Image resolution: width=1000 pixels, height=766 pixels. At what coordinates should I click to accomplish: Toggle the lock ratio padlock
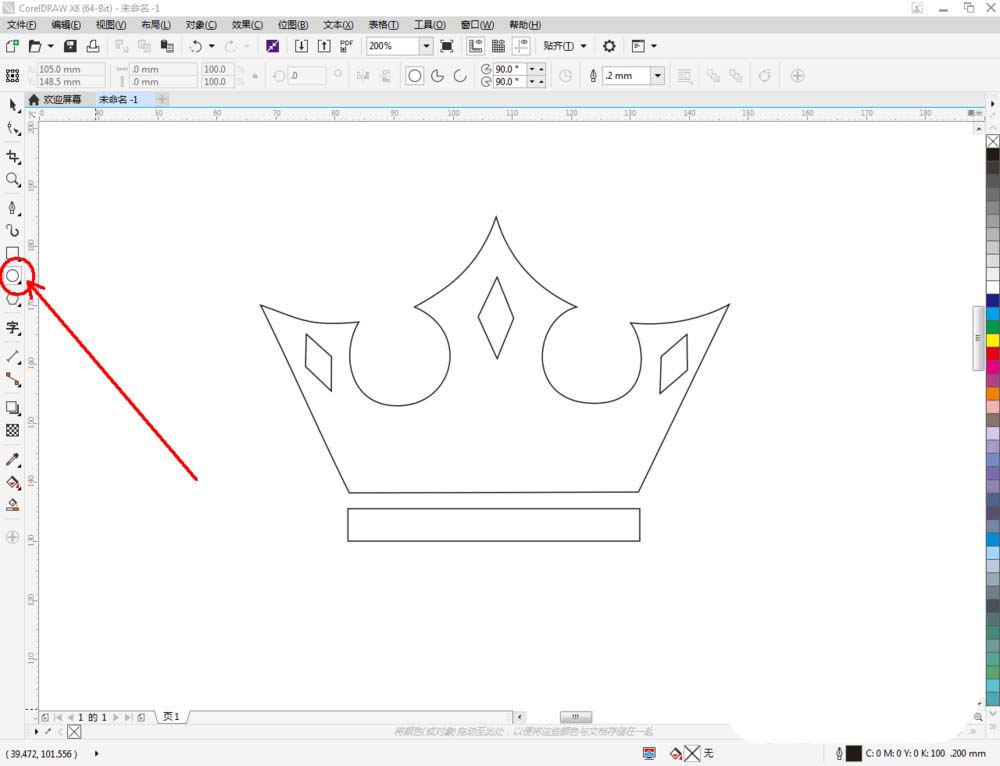pos(255,76)
